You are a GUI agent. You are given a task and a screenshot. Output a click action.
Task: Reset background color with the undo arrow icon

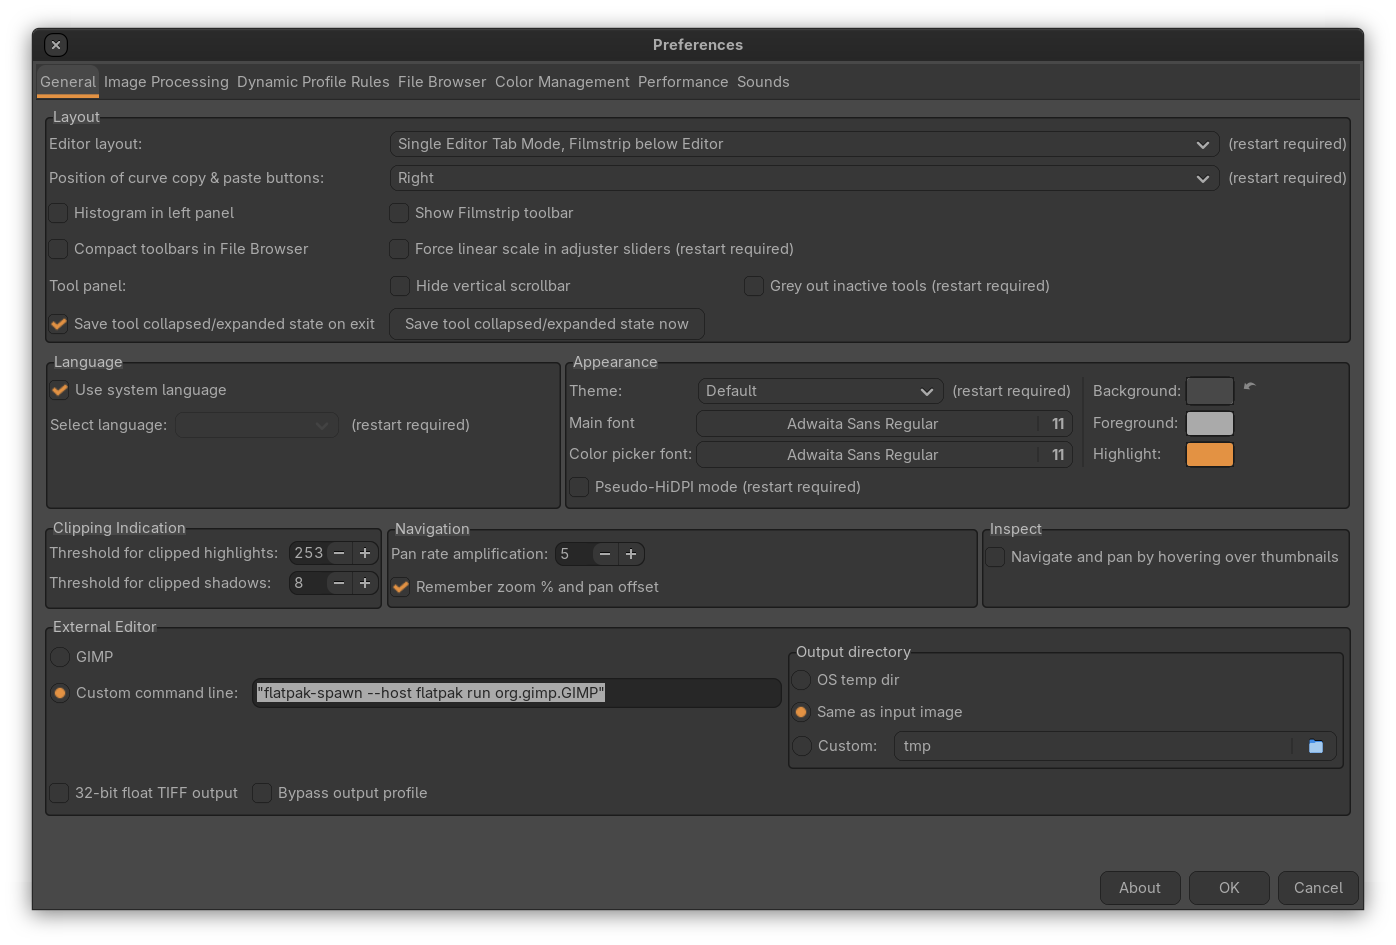pos(1249,387)
